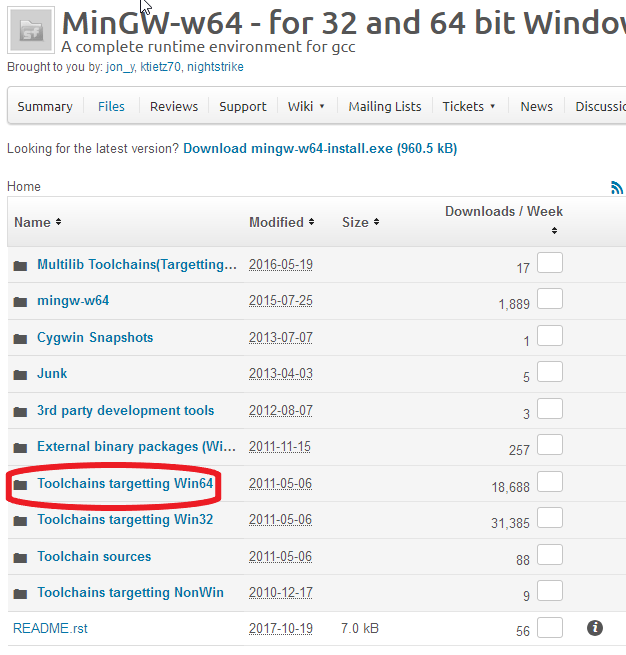This screenshot has height=655, width=626.
Task: Click the MinGW-w64 project title heading
Action: [344, 23]
